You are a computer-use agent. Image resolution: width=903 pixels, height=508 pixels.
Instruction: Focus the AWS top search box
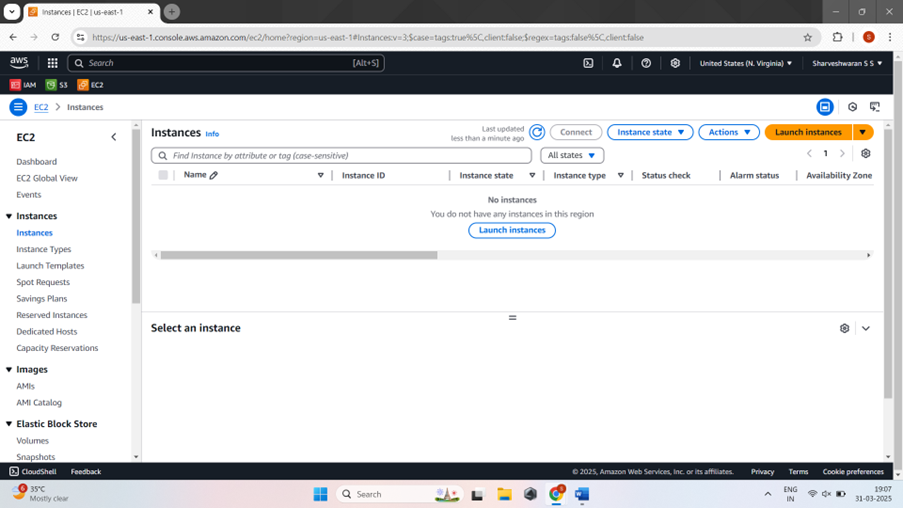tap(226, 63)
